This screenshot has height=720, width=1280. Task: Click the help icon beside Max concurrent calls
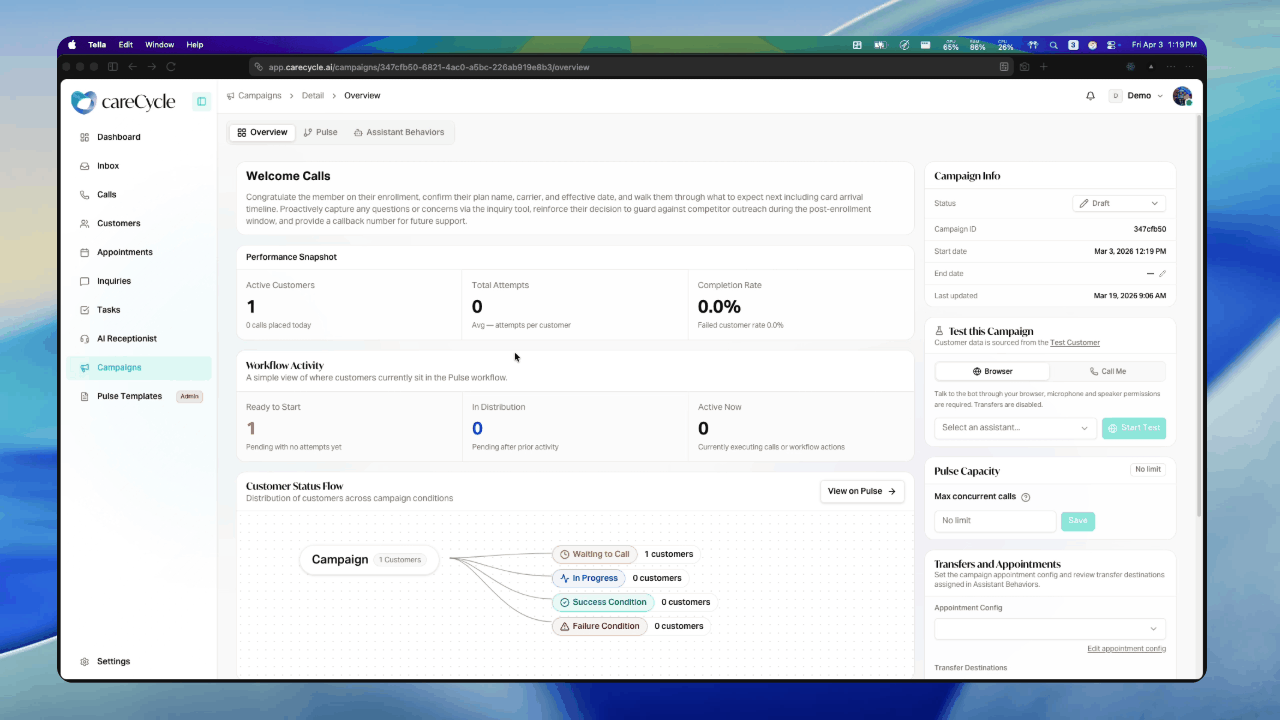coord(1025,496)
